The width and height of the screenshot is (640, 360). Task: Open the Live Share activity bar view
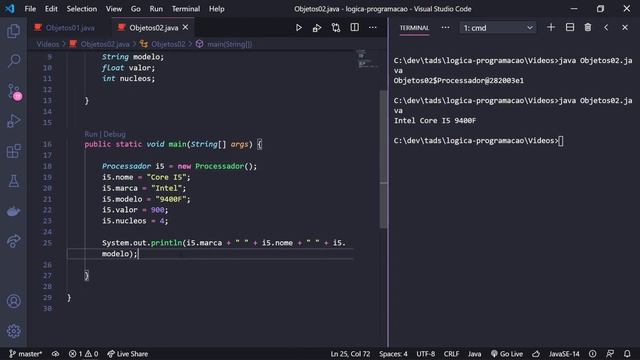click(x=13, y=241)
